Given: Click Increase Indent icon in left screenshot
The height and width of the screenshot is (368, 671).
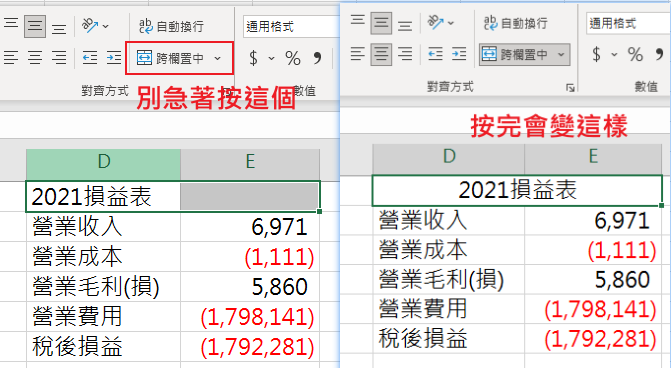Looking at the screenshot, I should coord(114,57).
